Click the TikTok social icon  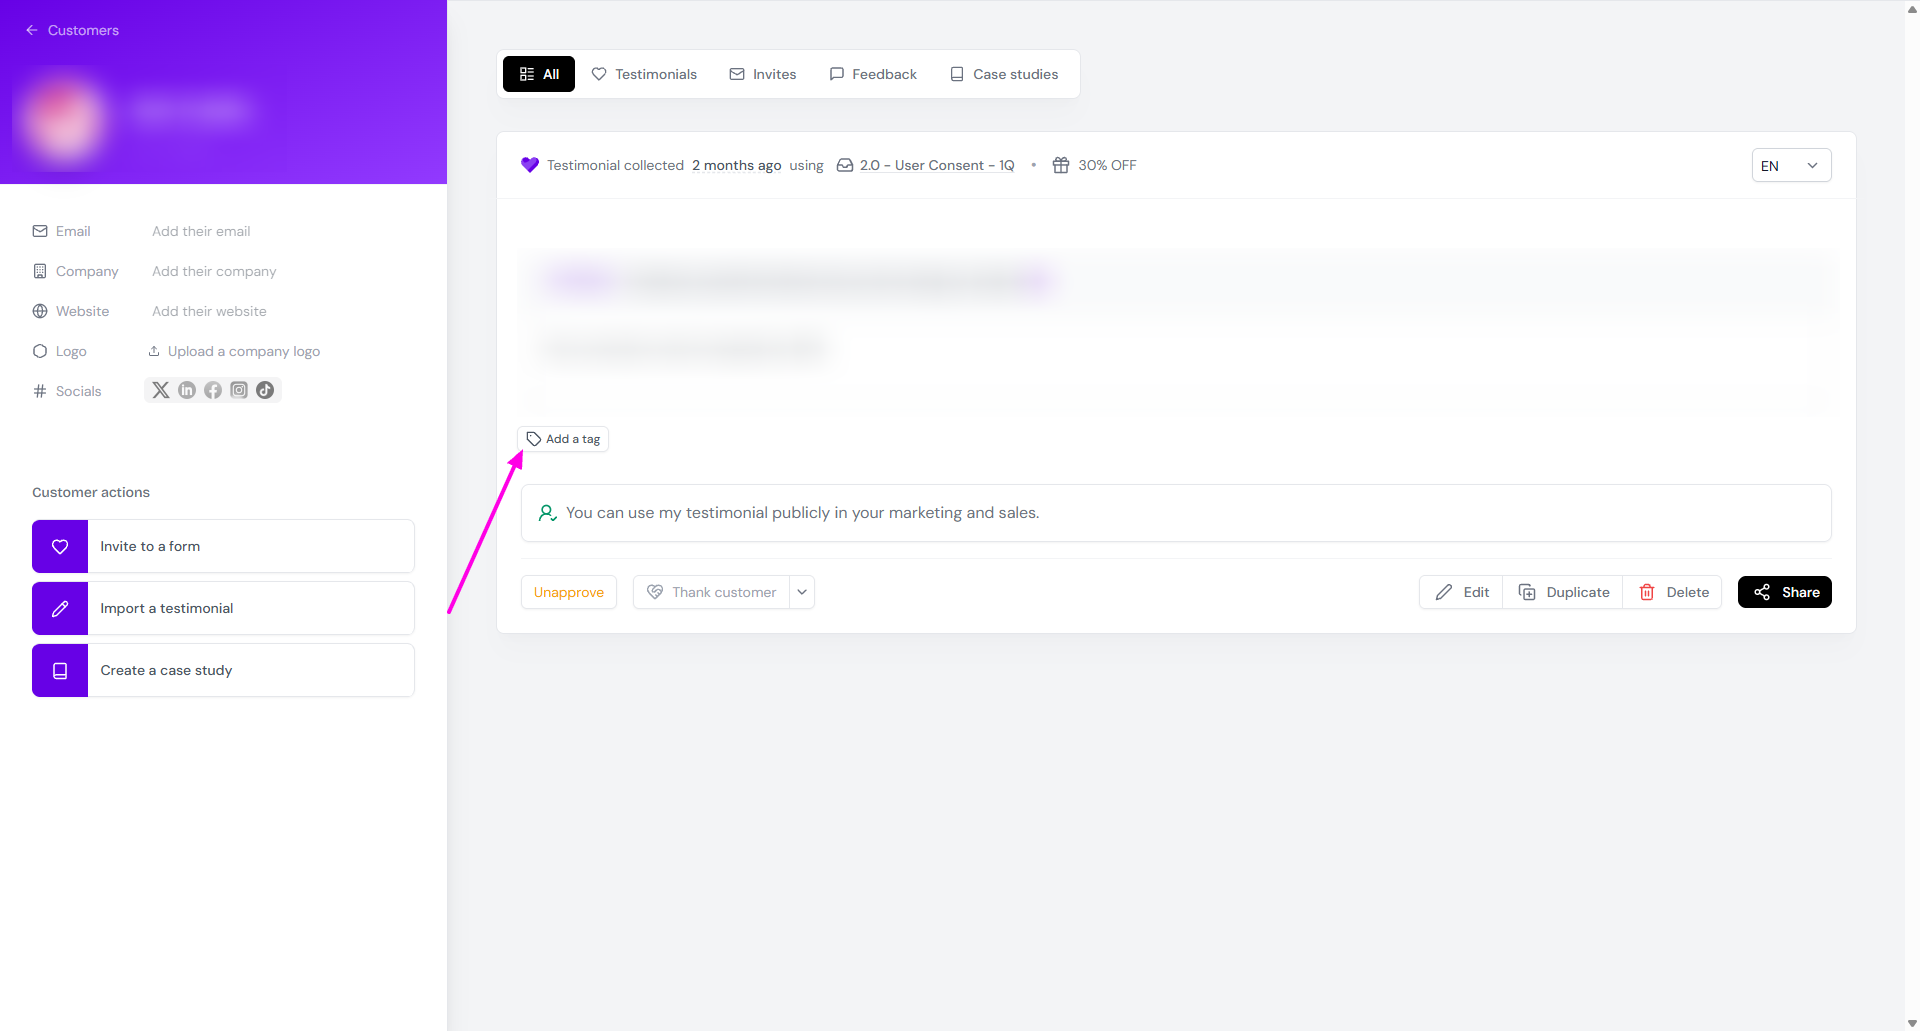[265, 390]
